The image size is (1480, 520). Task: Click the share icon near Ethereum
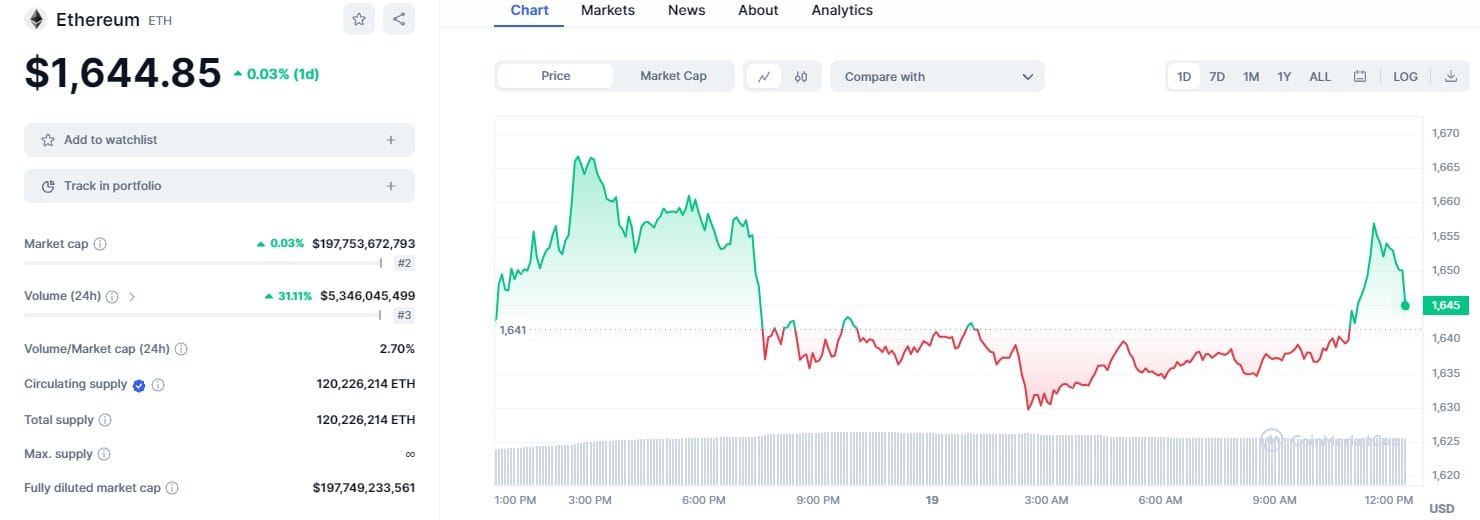(x=398, y=19)
